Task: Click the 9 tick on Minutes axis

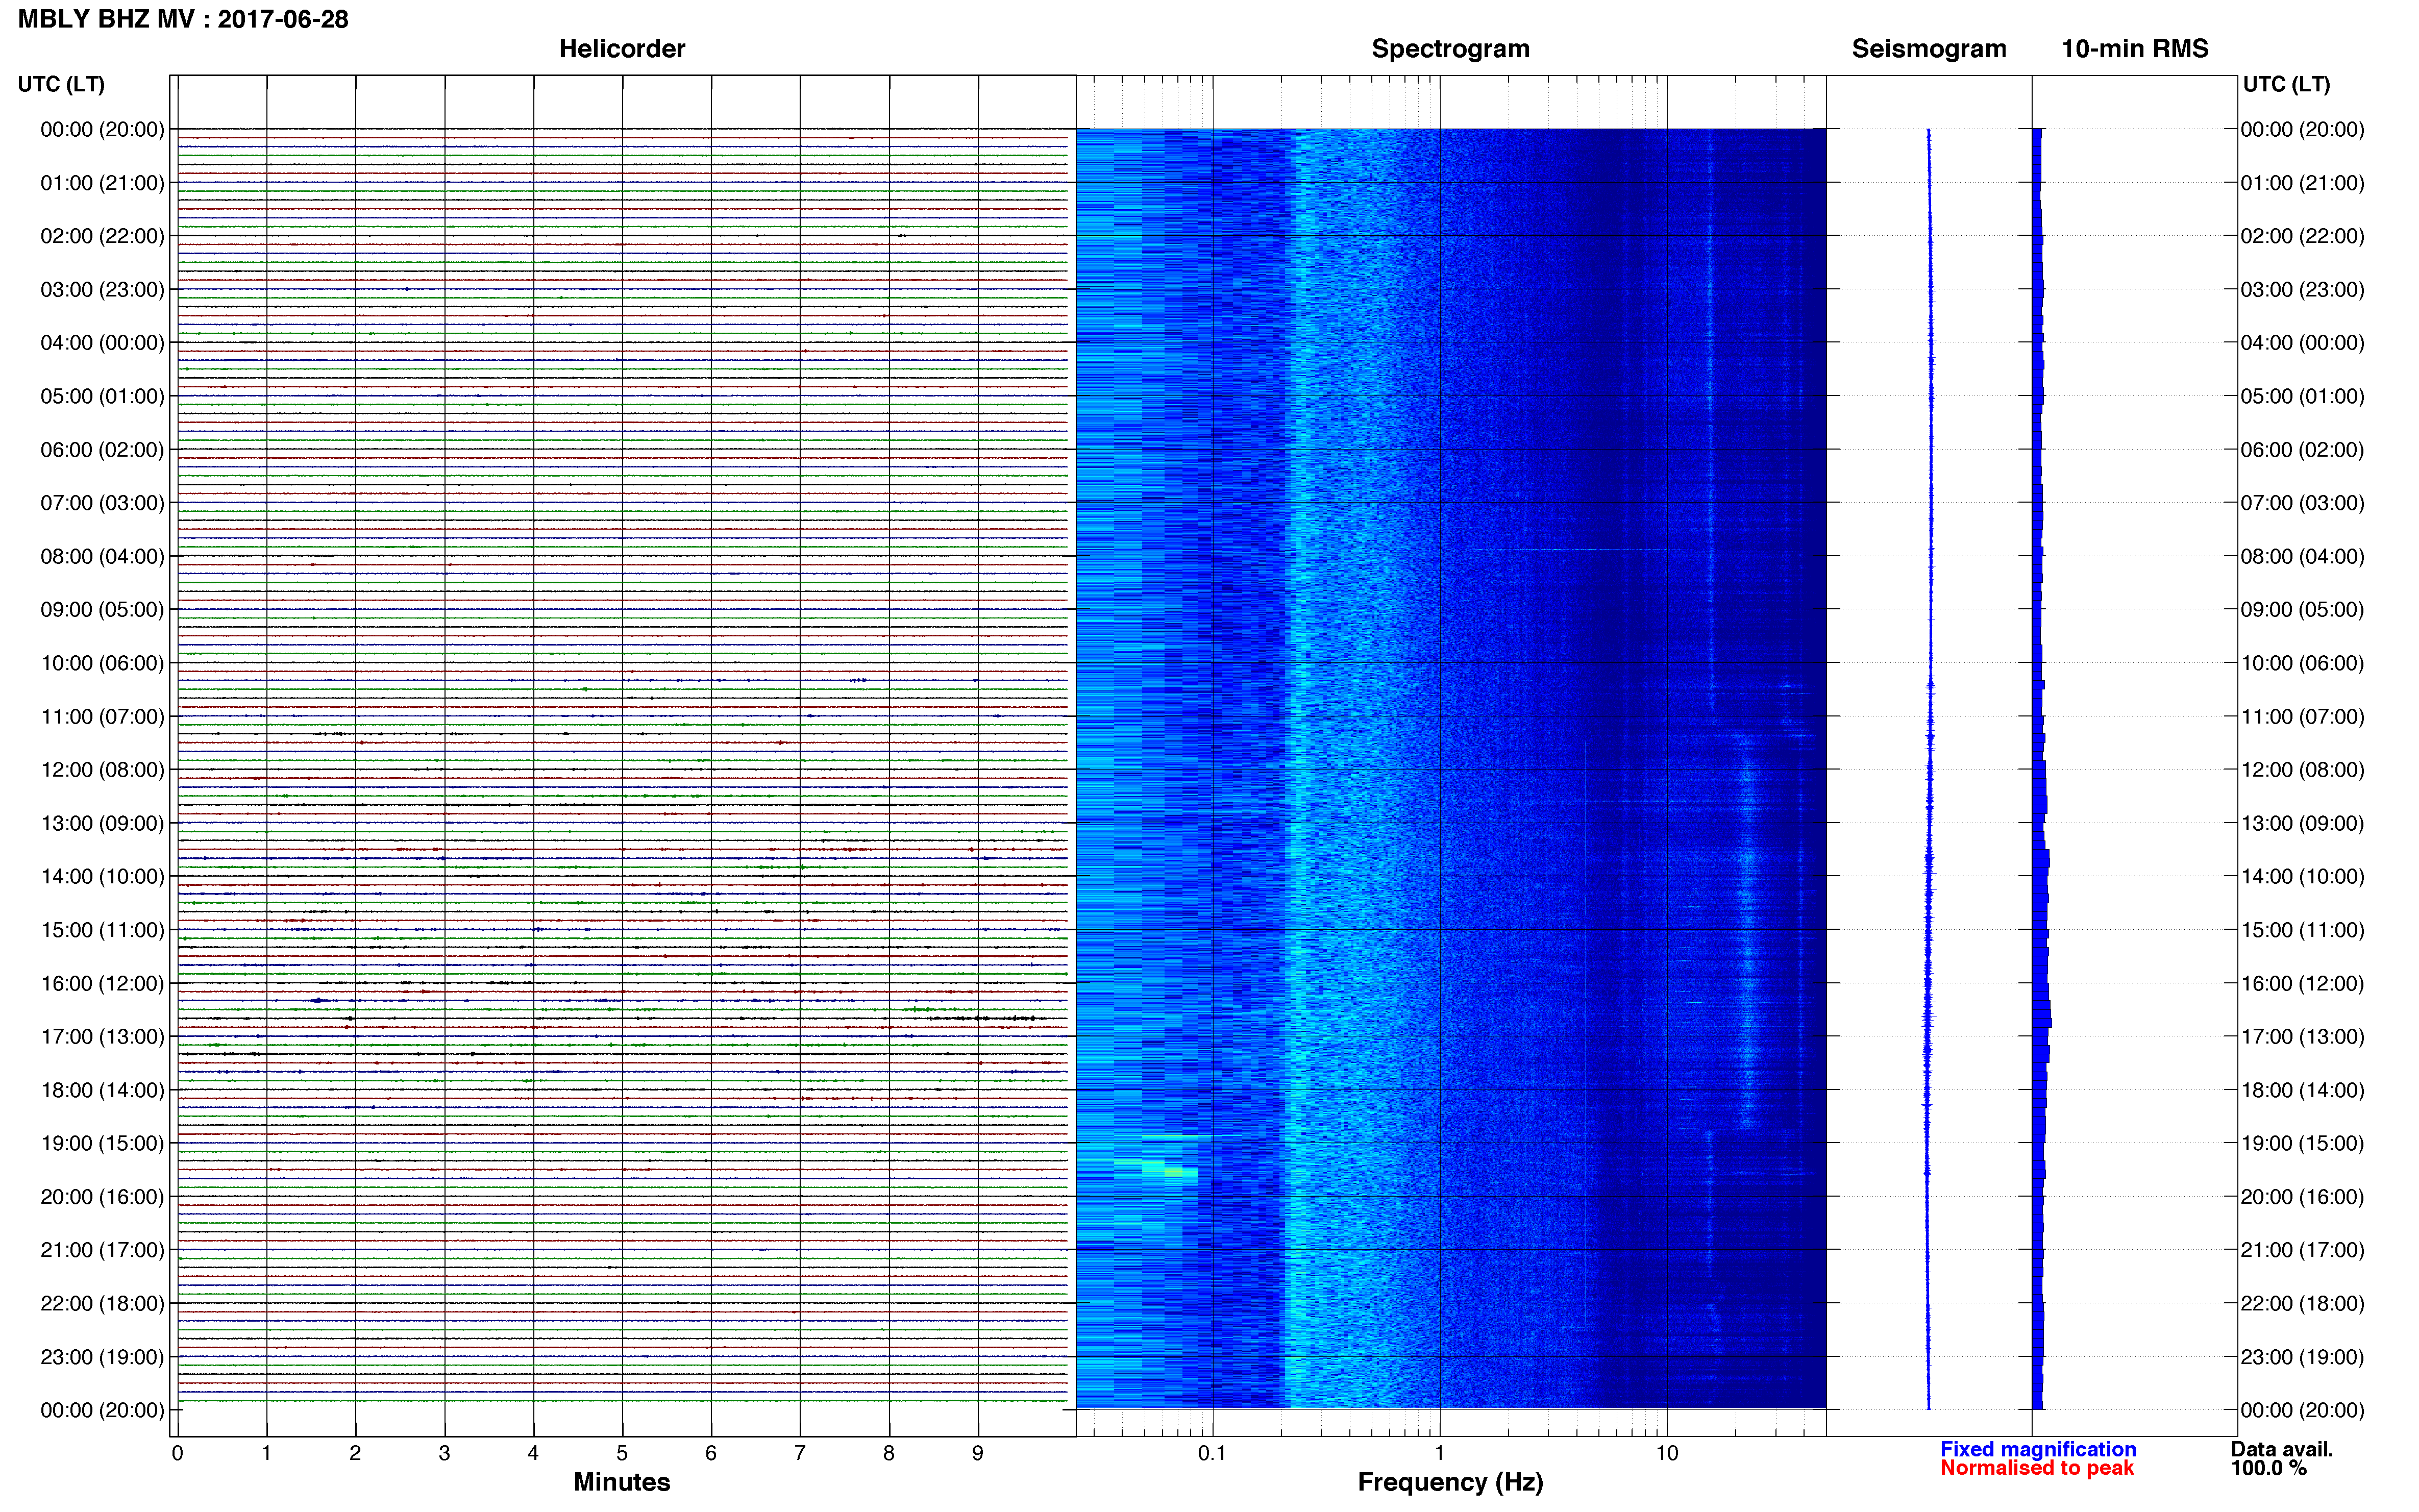Action: pyautogui.click(x=978, y=1453)
